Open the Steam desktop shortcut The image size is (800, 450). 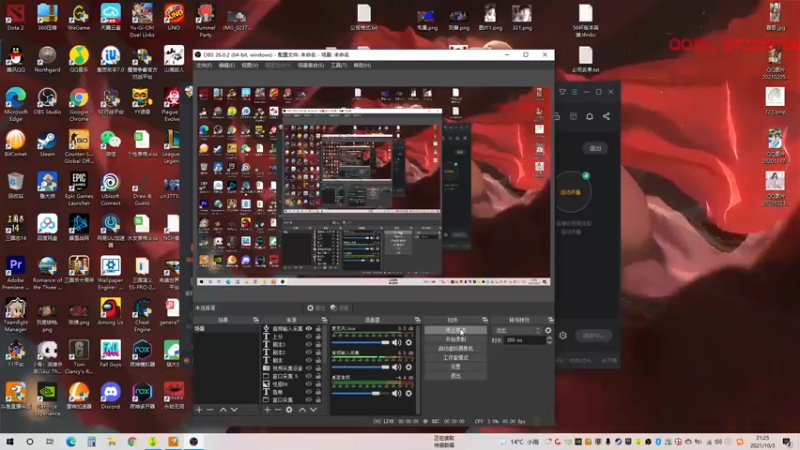tap(47, 144)
